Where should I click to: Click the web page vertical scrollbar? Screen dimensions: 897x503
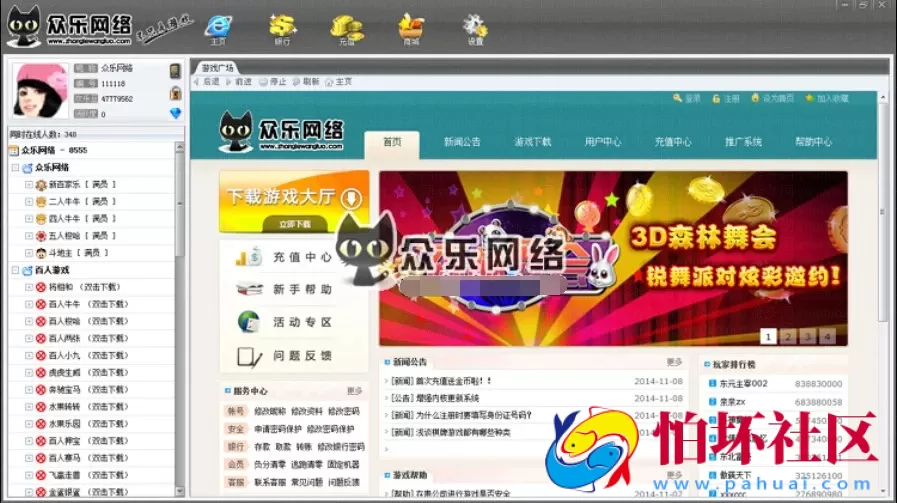coord(883,212)
